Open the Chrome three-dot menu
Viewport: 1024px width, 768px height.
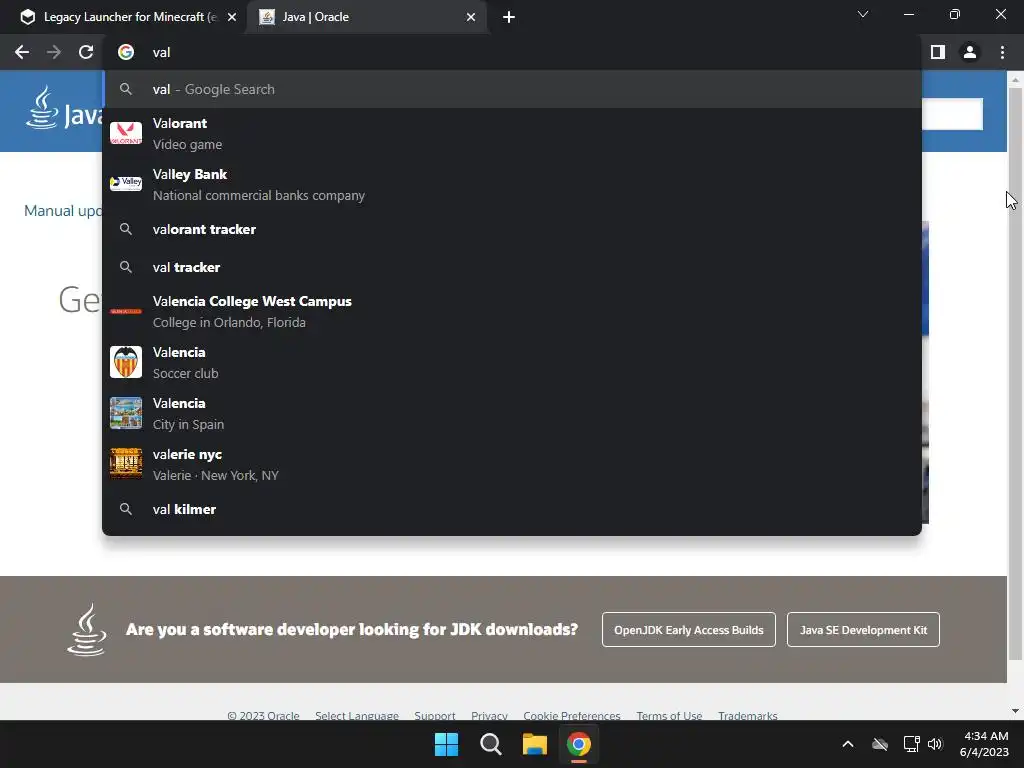tap(1002, 52)
